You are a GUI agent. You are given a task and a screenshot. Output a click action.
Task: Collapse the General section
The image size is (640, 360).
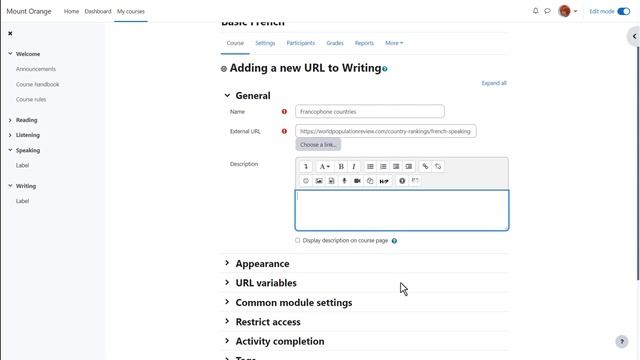(227, 96)
